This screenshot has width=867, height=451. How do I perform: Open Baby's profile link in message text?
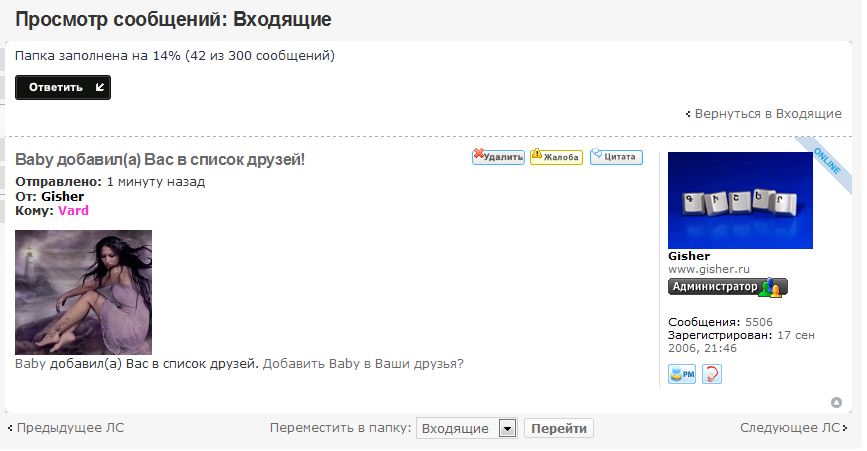pyautogui.click(x=31, y=364)
